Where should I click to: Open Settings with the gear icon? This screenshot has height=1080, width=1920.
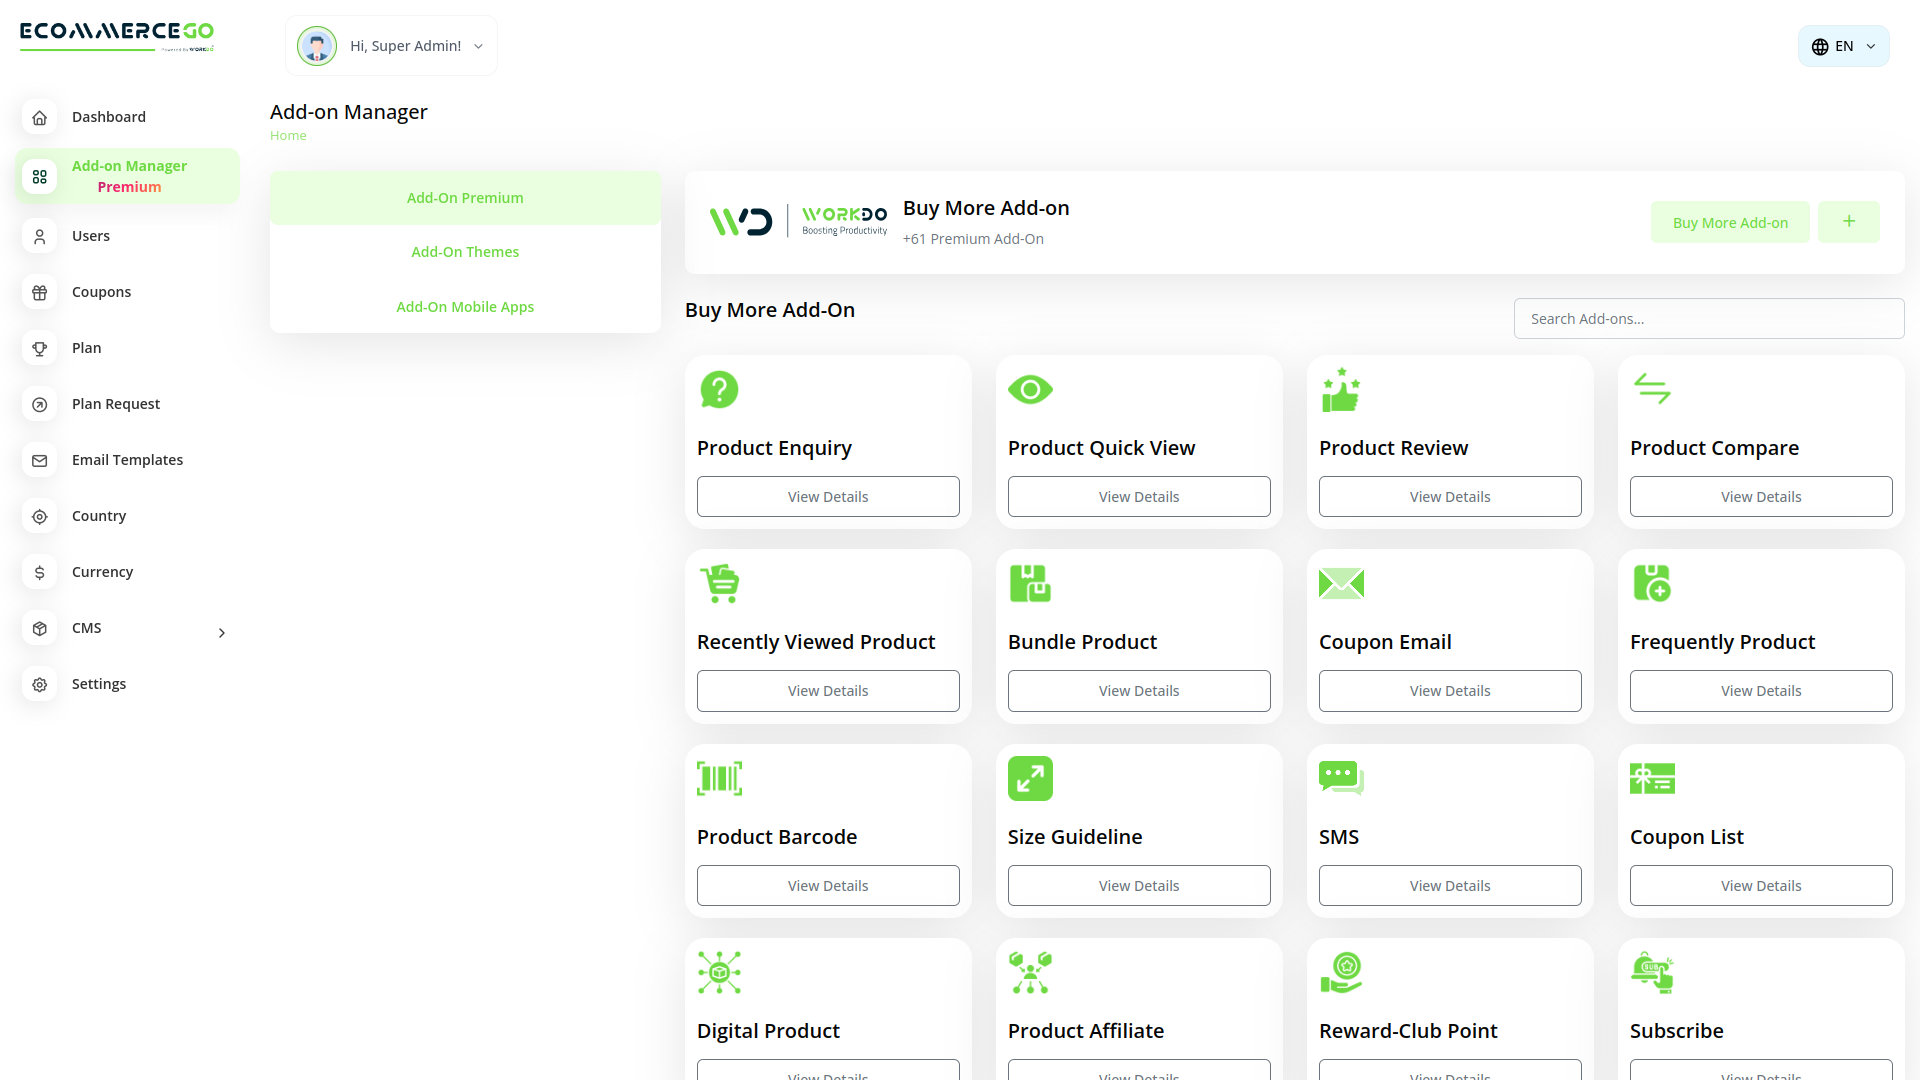(39, 684)
